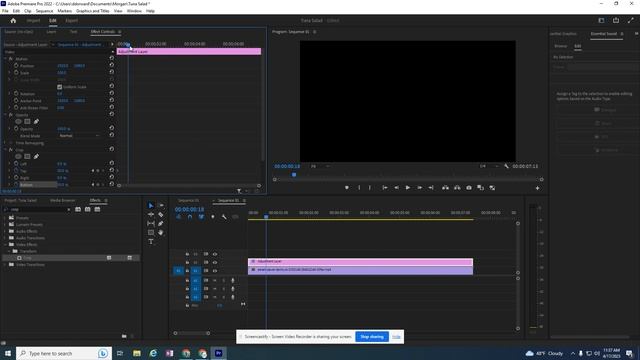Toggle Linked Selection in timeline
This screenshot has width=640, height=360.
pos(201,217)
